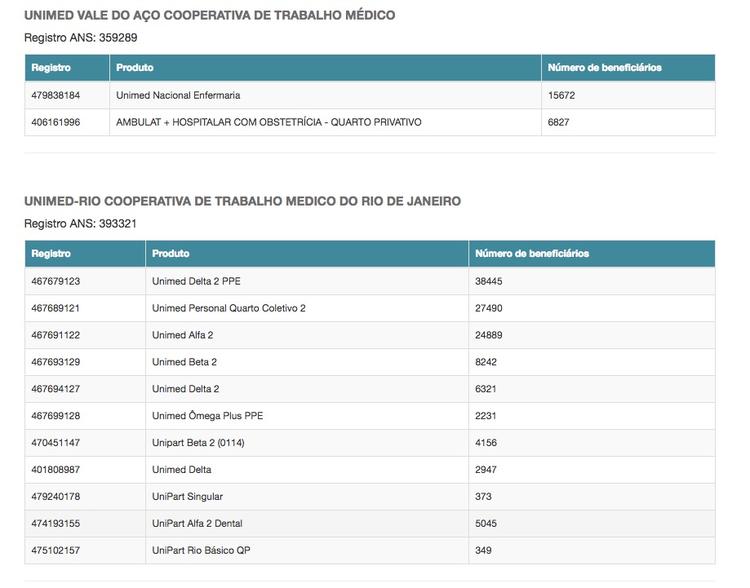Click the UNIMED-RIO cooperative heading

coord(242,201)
